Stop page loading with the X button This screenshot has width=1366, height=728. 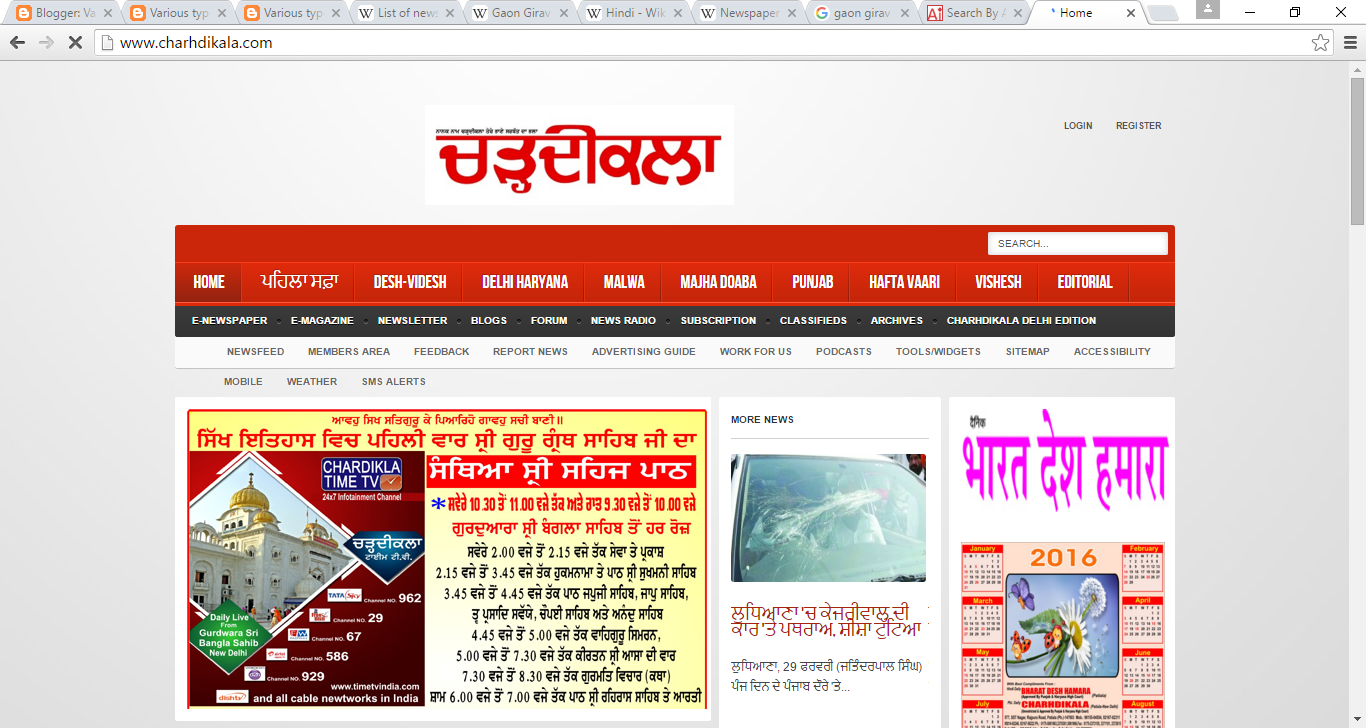tap(75, 43)
